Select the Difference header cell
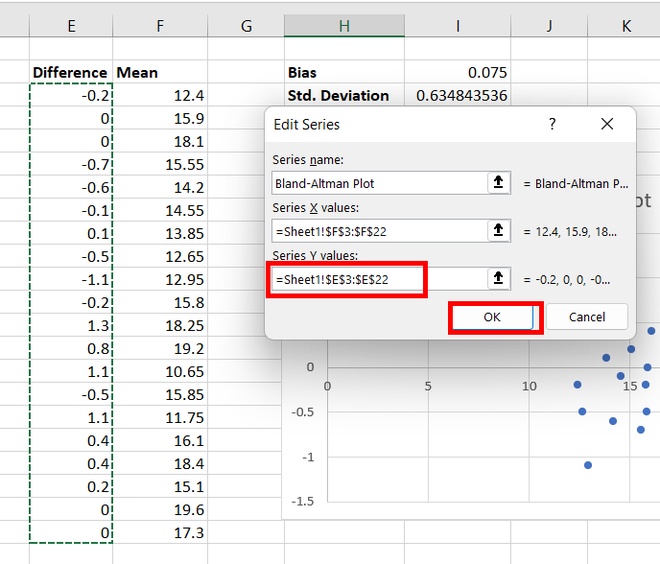Screen dimensions: 660x564 tap(71, 72)
